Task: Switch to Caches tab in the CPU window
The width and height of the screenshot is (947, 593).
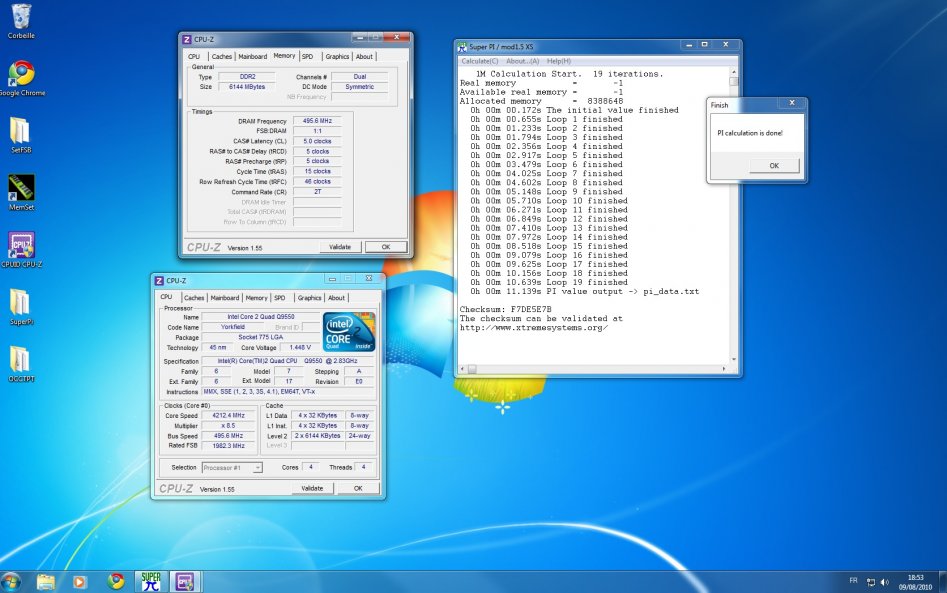Action: 194,297
